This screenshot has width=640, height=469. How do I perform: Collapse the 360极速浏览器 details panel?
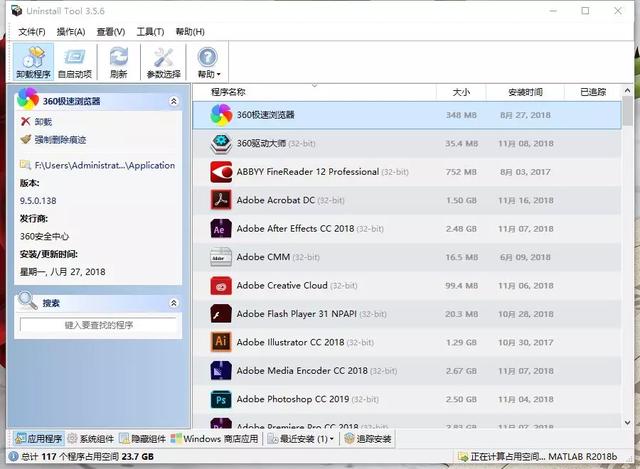[x=173, y=101]
